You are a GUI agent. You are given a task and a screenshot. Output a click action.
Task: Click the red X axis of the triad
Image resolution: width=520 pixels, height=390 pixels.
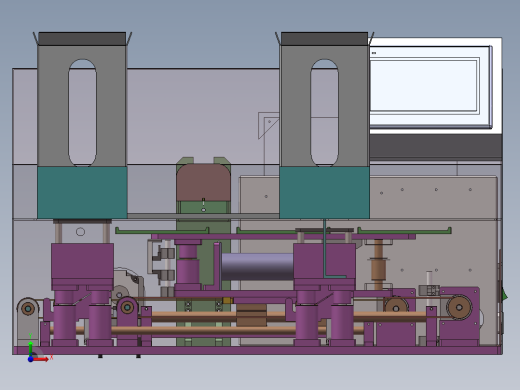tap(41, 359)
